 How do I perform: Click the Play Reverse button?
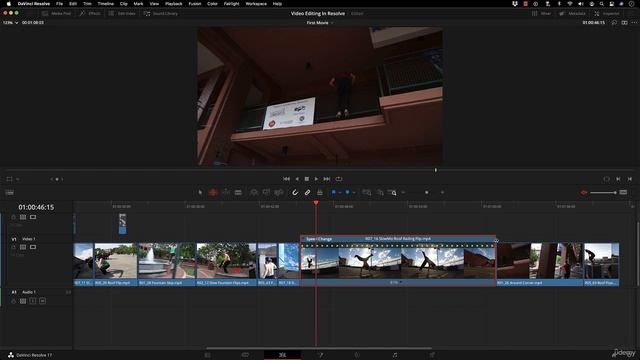[297, 179]
